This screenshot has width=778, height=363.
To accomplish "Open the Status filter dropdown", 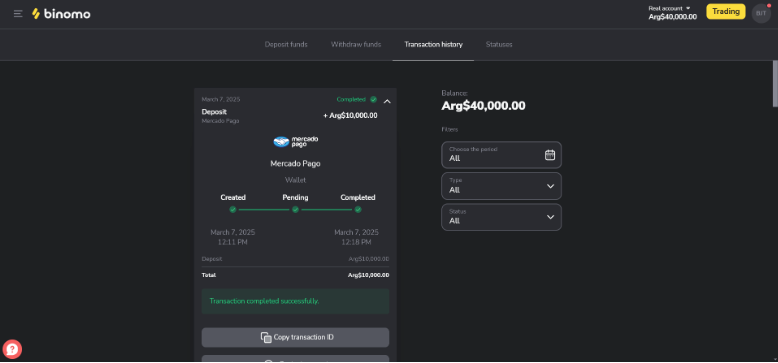I will pyautogui.click(x=502, y=217).
